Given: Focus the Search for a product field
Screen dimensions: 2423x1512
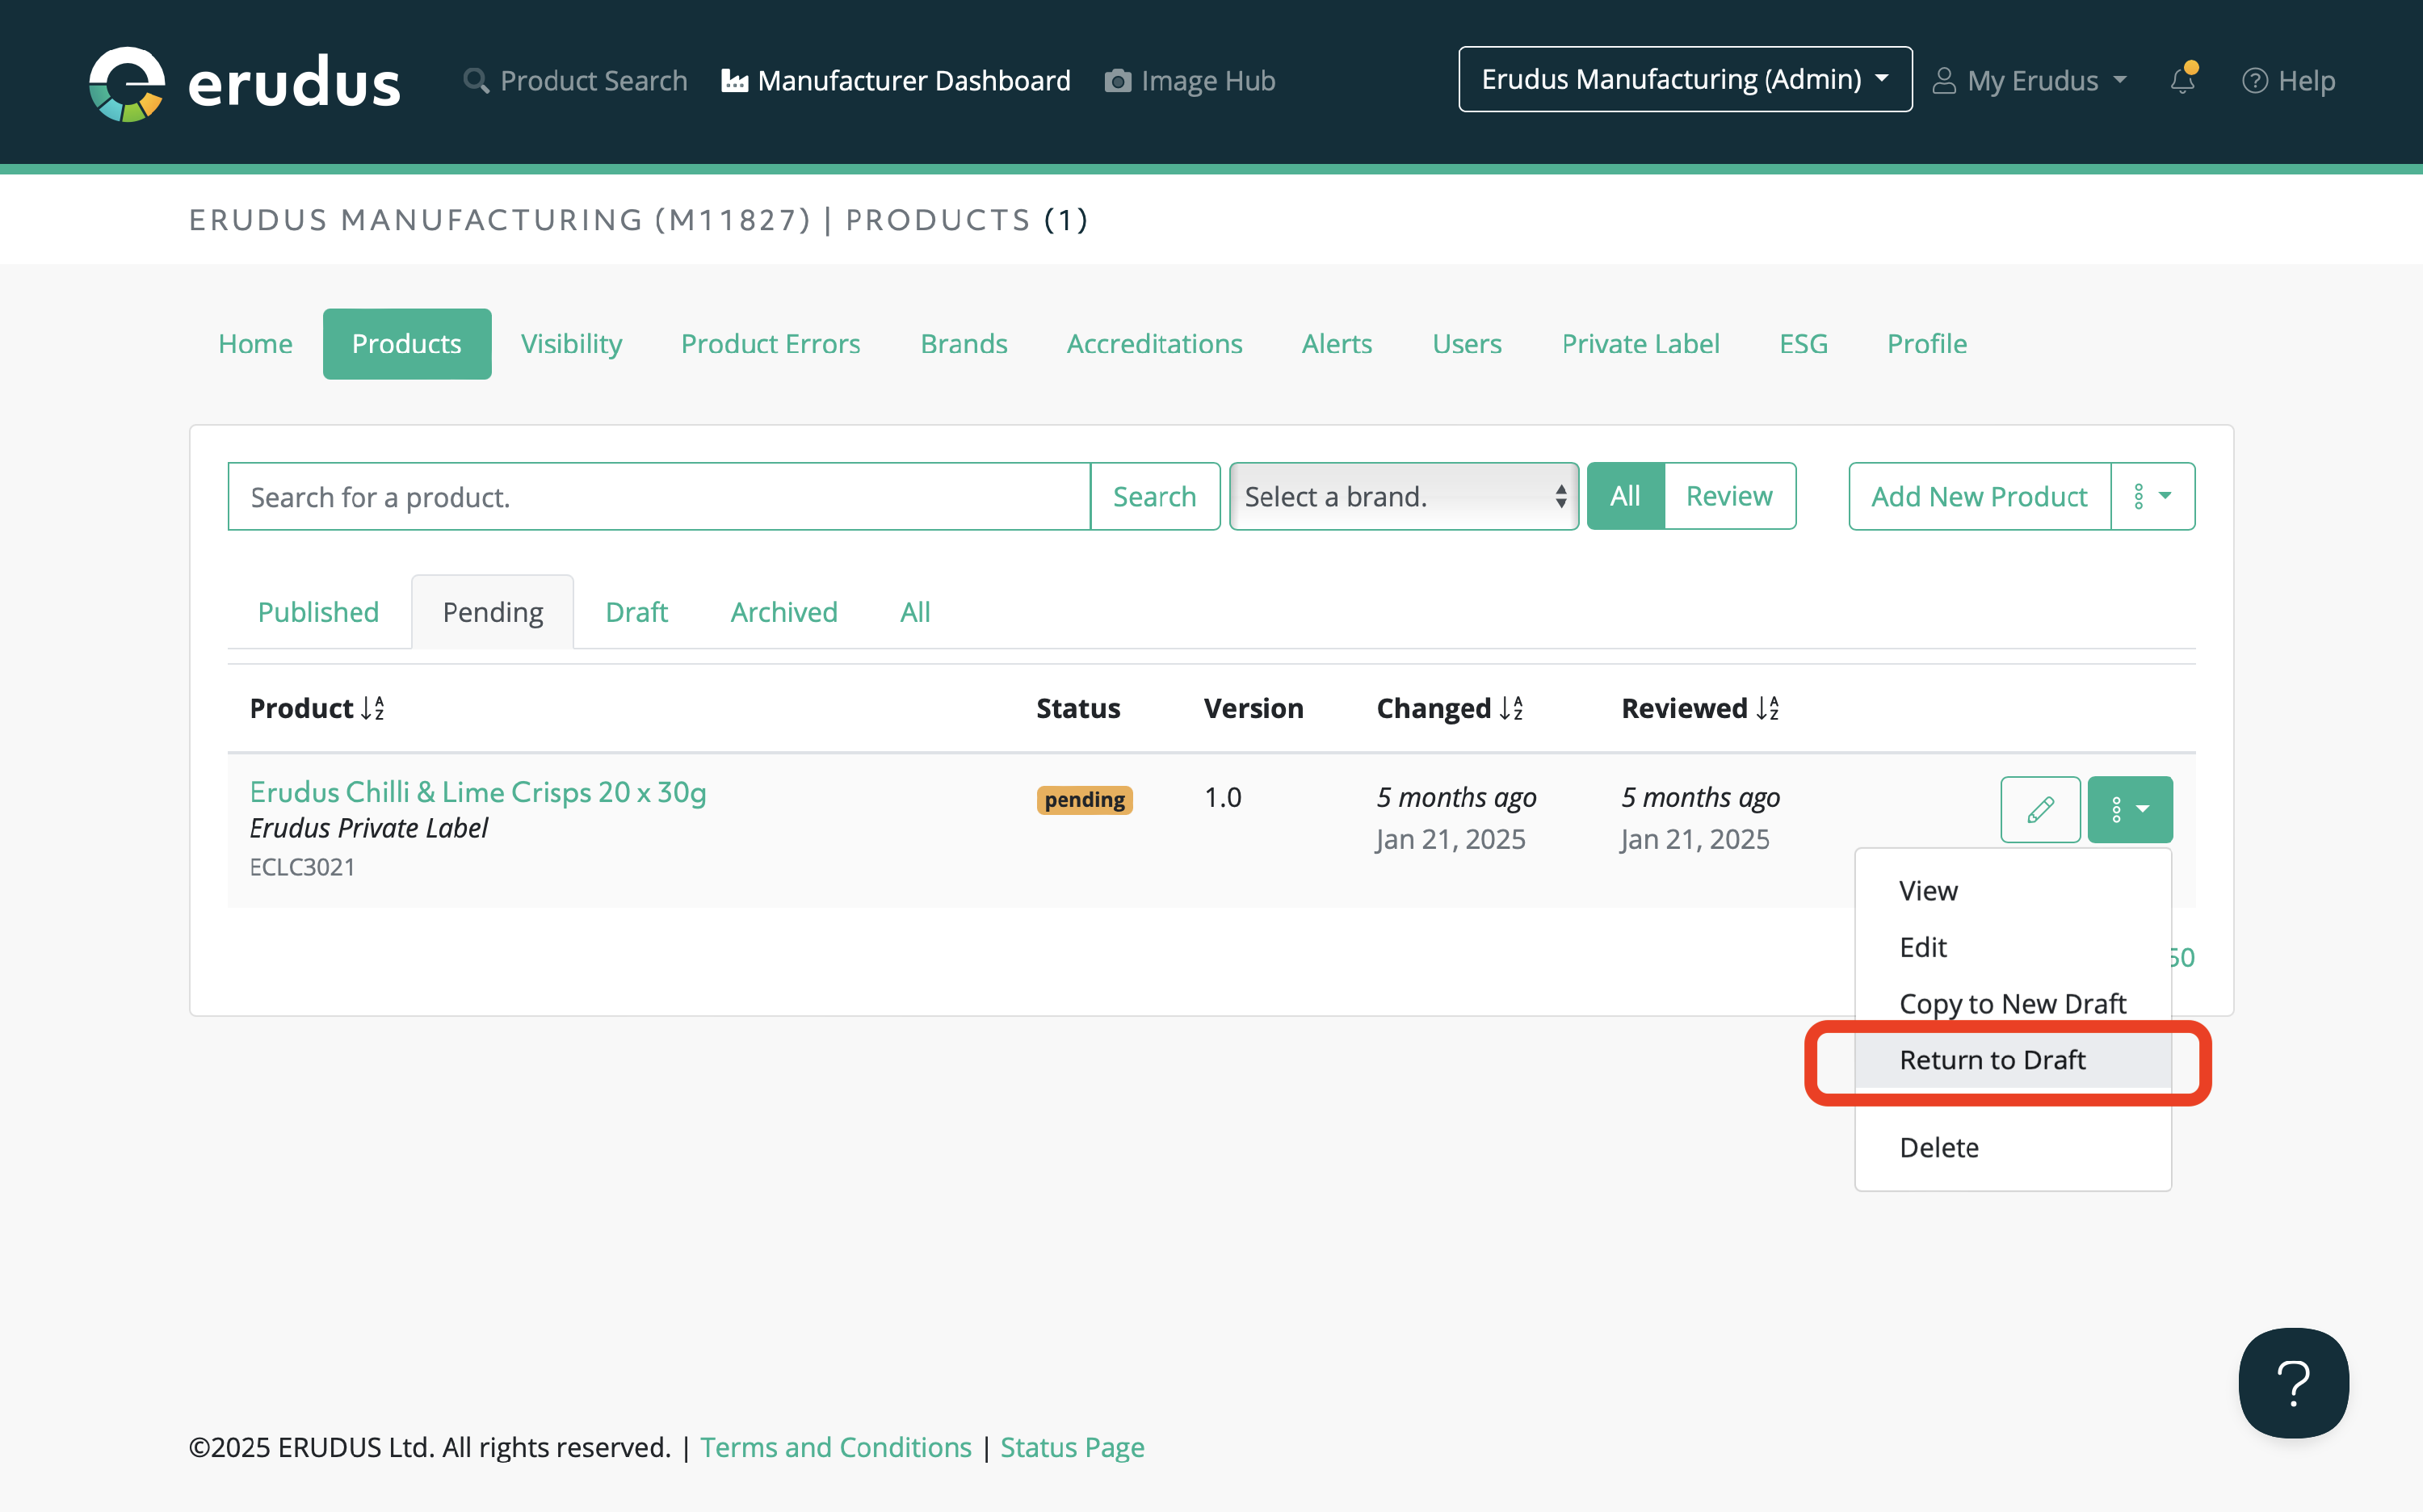Looking at the screenshot, I should coord(658,496).
